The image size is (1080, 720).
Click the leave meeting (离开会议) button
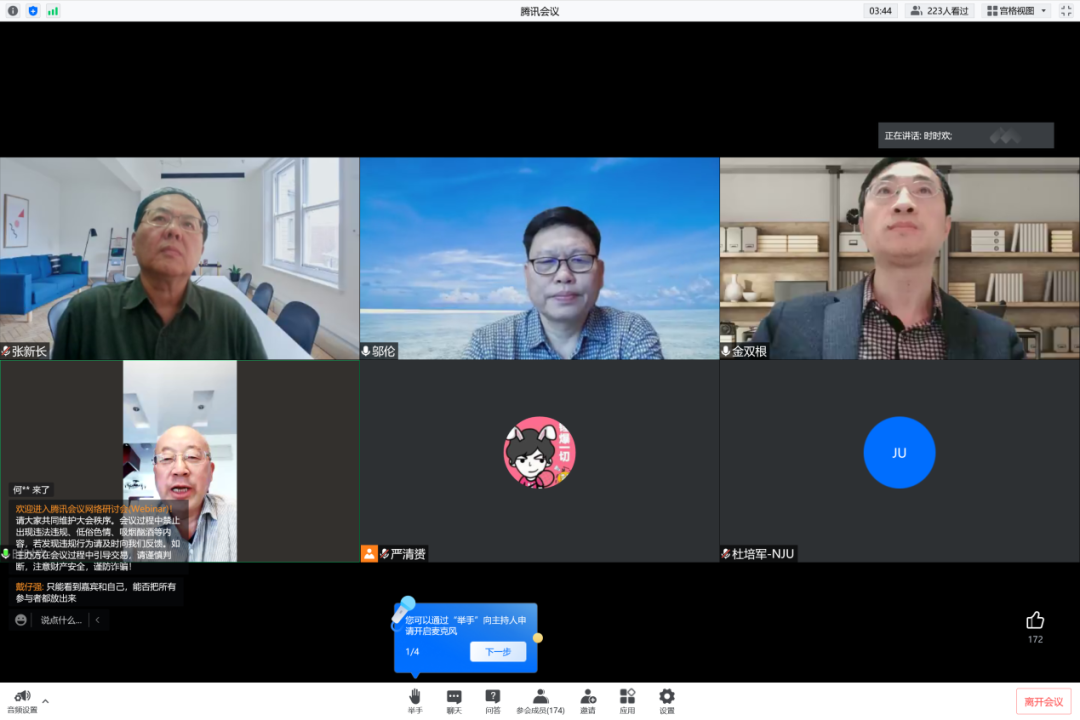1043,701
